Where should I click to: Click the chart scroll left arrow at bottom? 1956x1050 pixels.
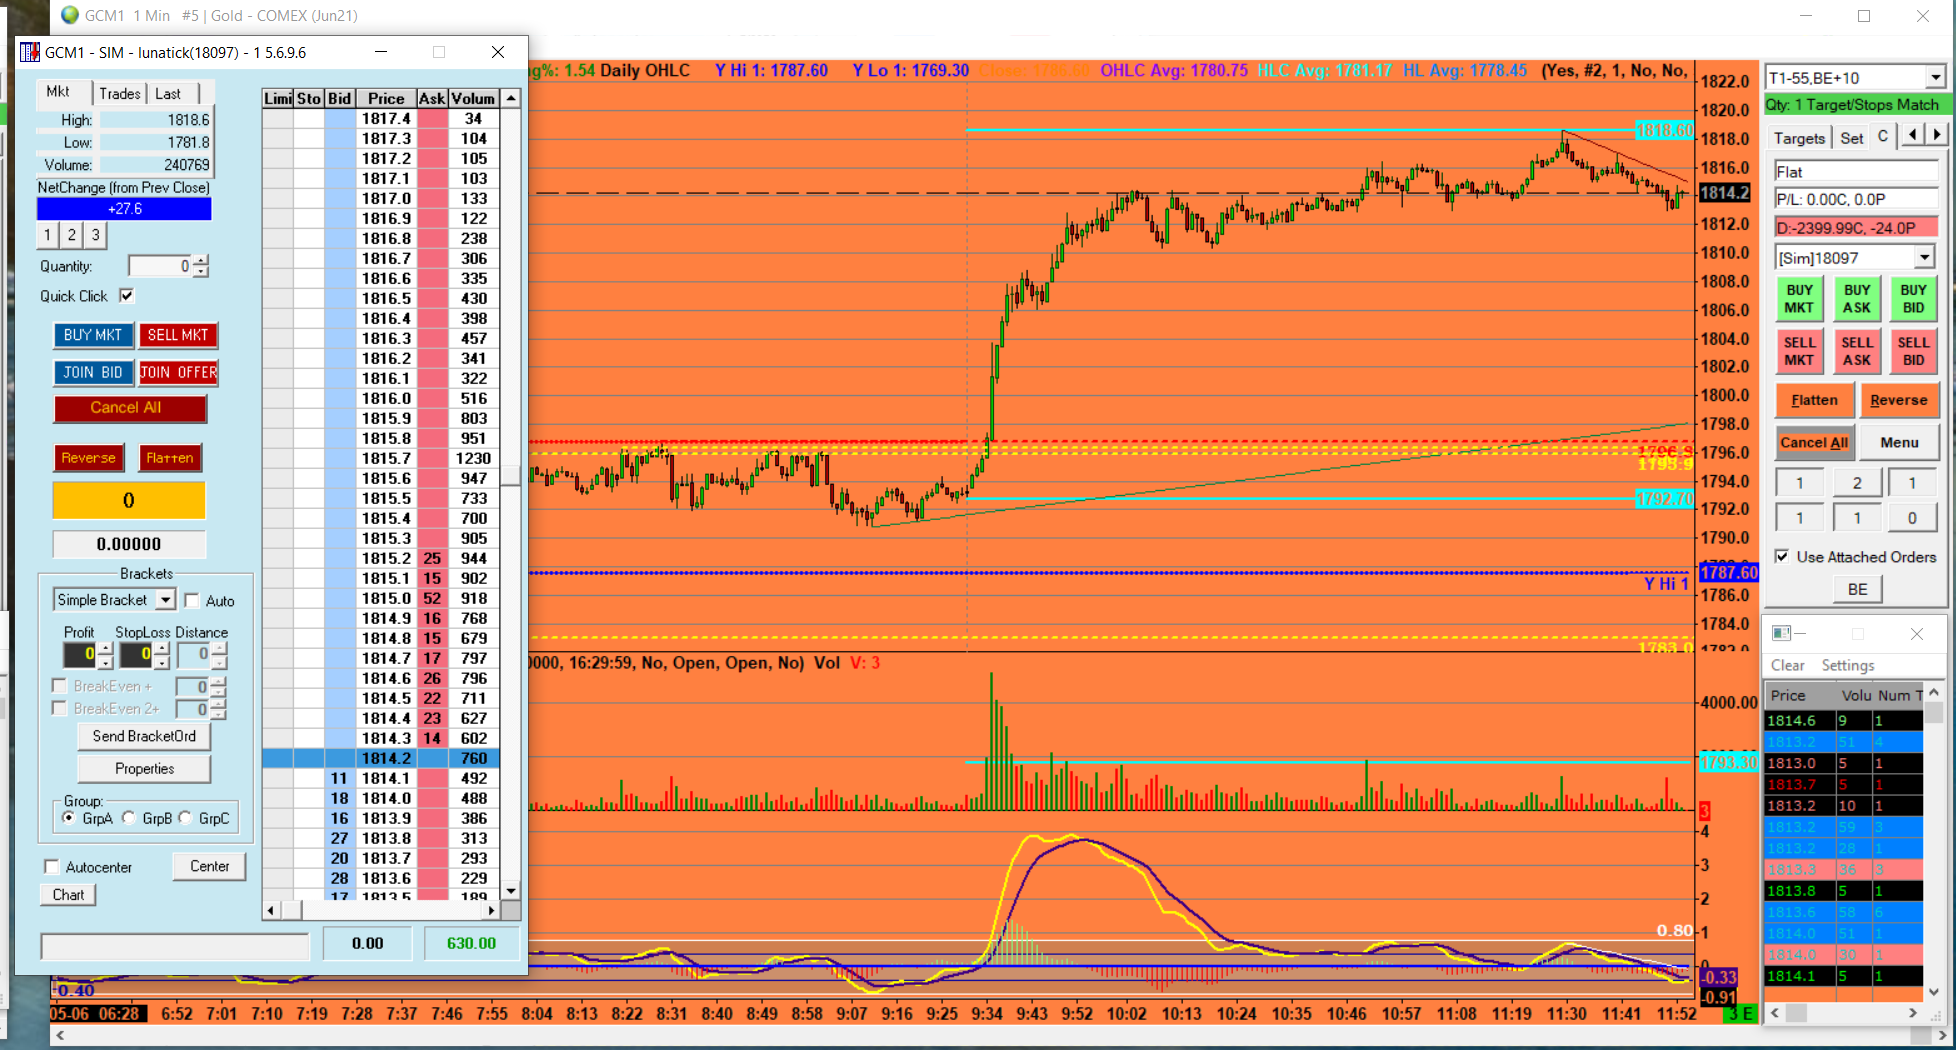pos(61,1035)
